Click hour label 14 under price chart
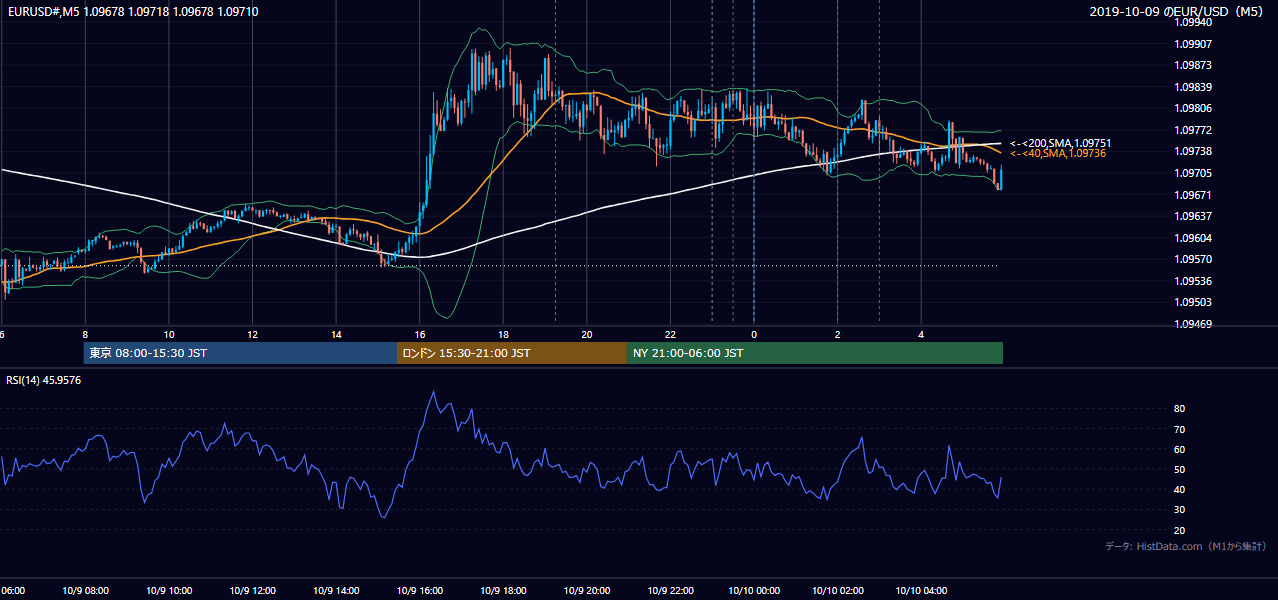Screen dimensions: 1278x600 pos(336,335)
